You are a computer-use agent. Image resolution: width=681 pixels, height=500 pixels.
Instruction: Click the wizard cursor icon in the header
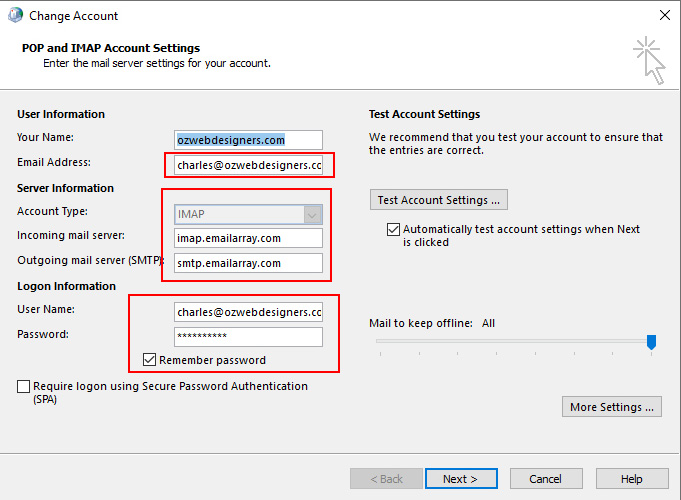[x=648, y=59]
